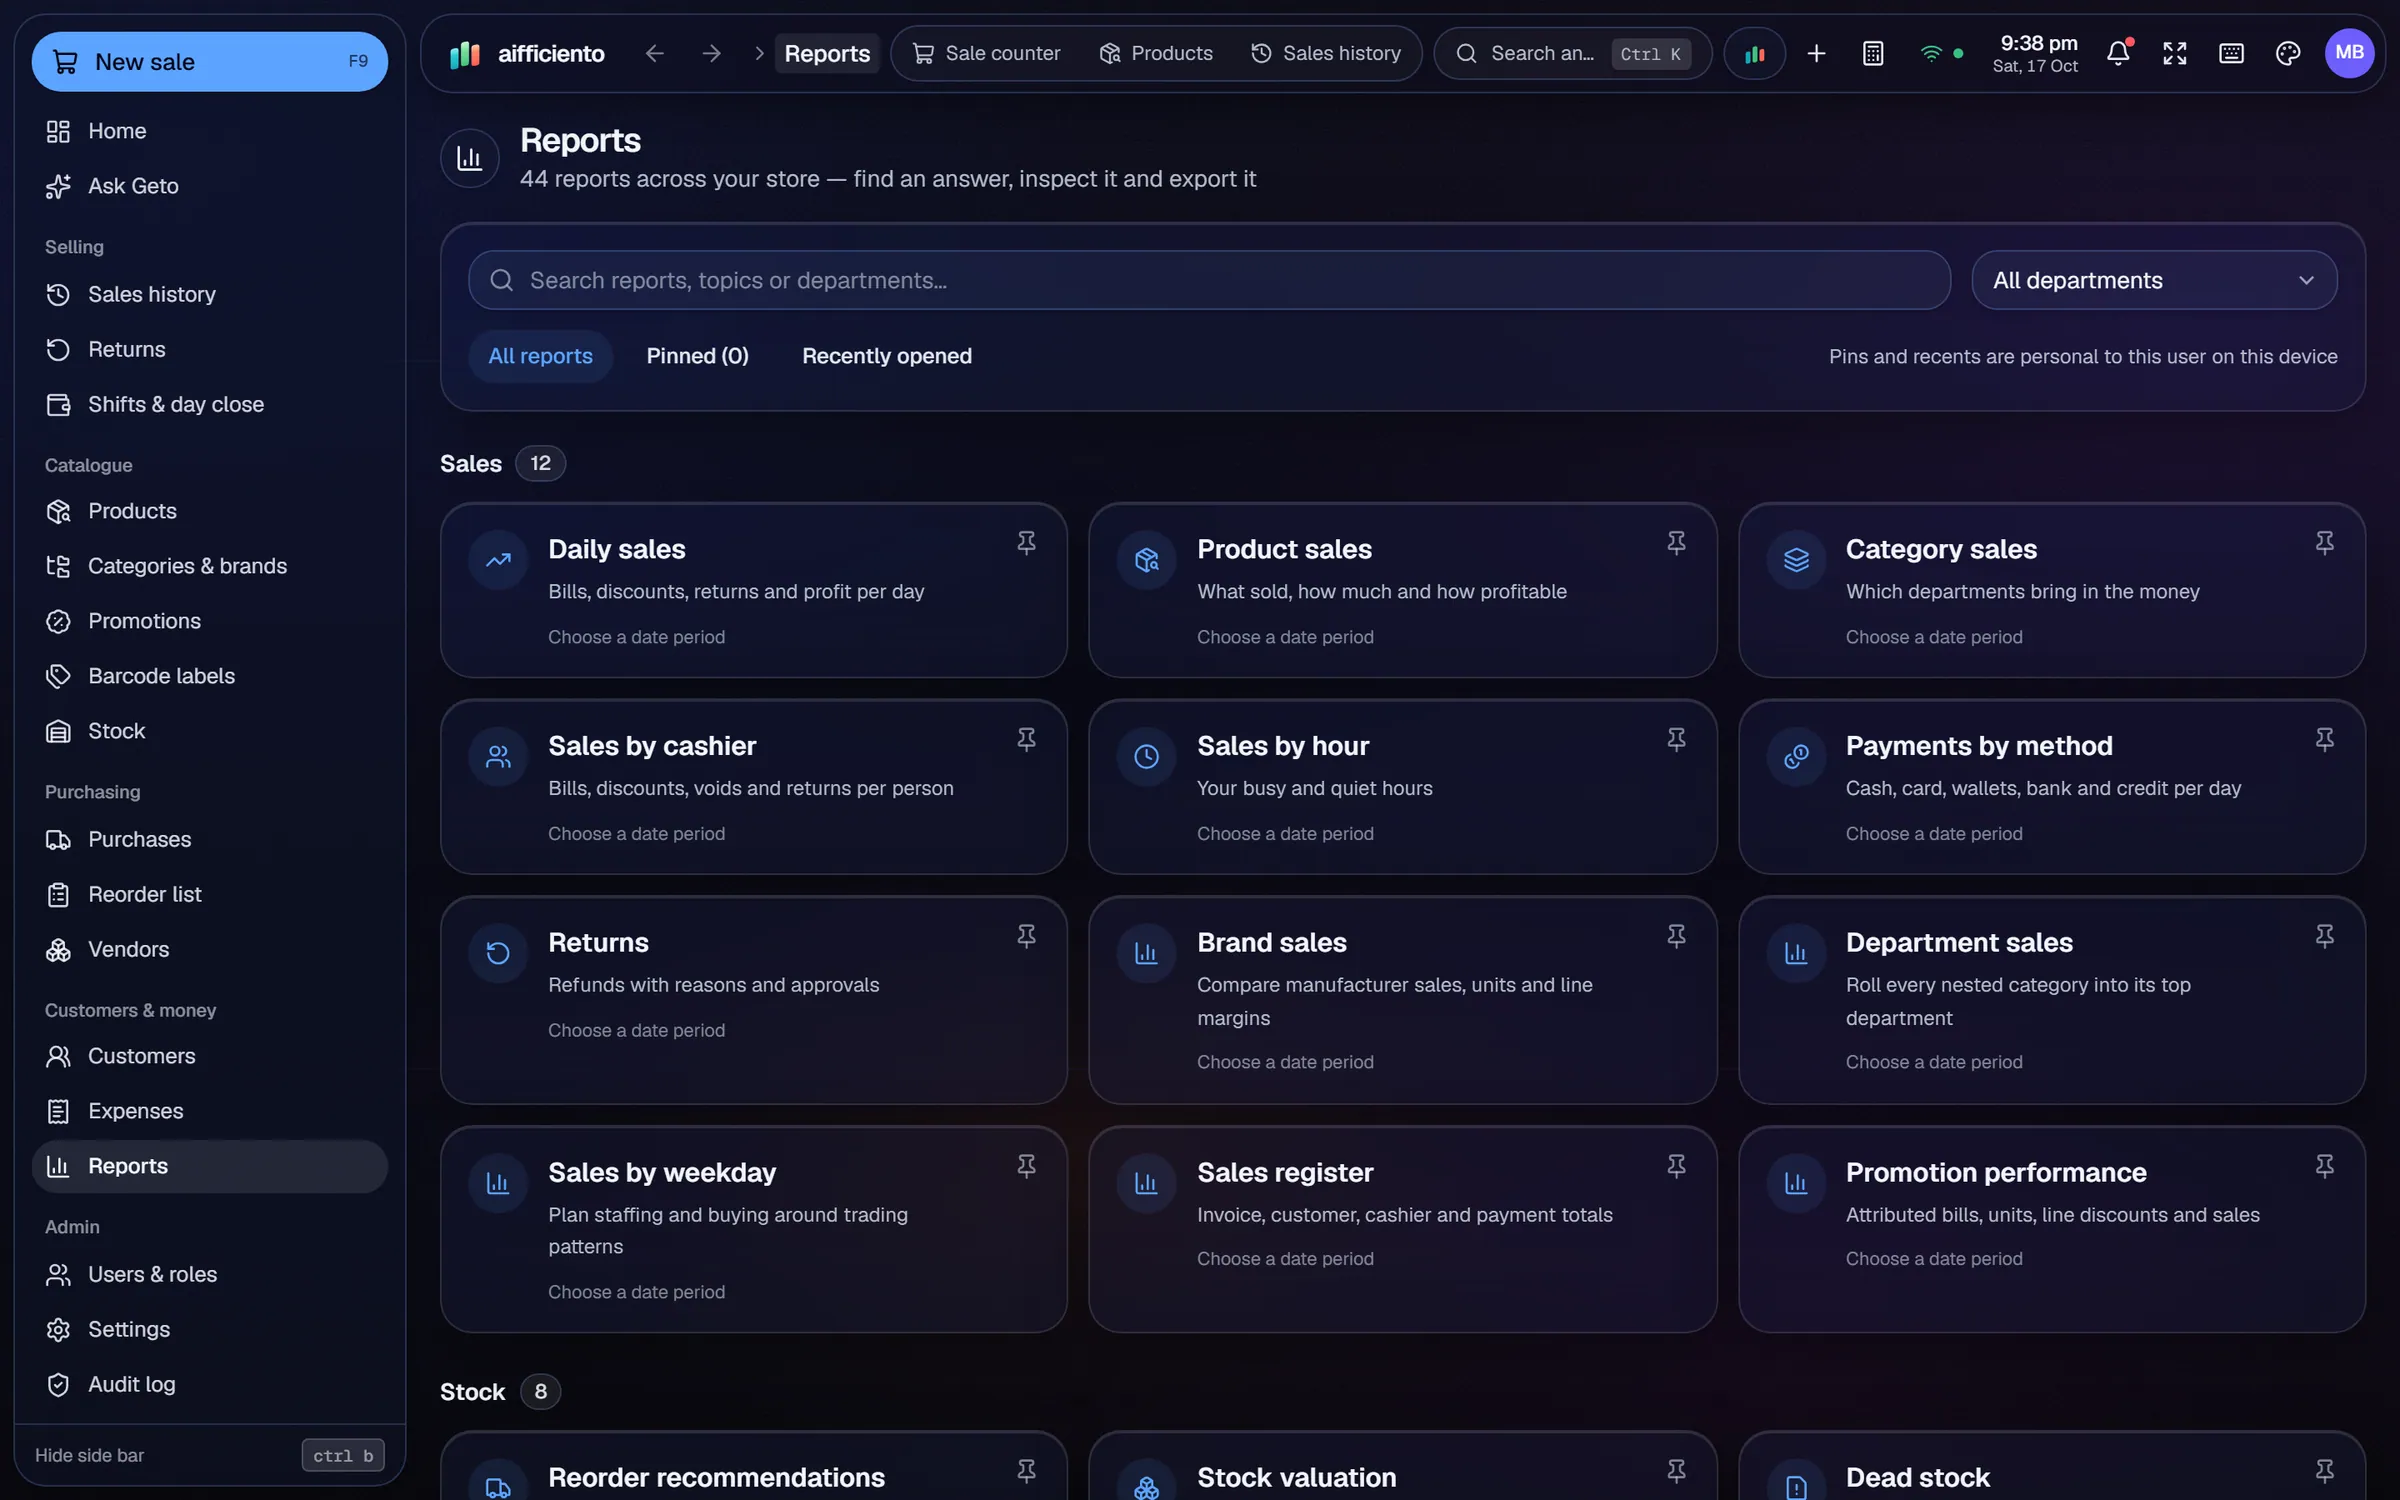Go to Barcode labels in sidebar

(210, 676)
